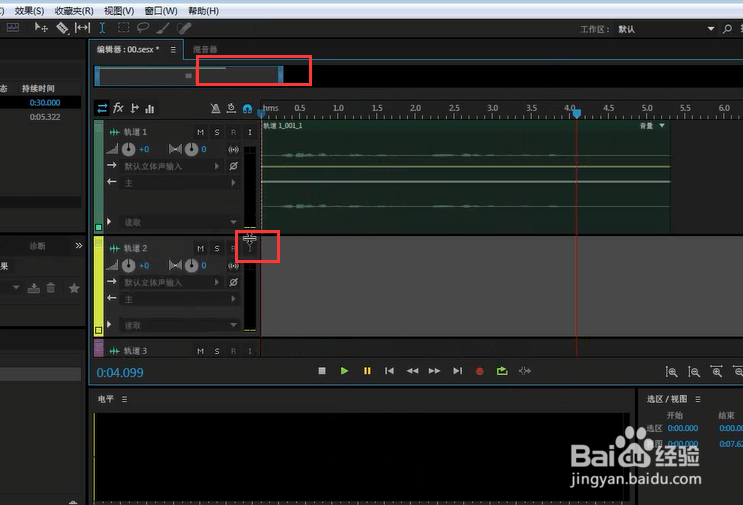Click the 轨道 1 volume knob
This screenshot has height=505, width=743.
(128, 150)
